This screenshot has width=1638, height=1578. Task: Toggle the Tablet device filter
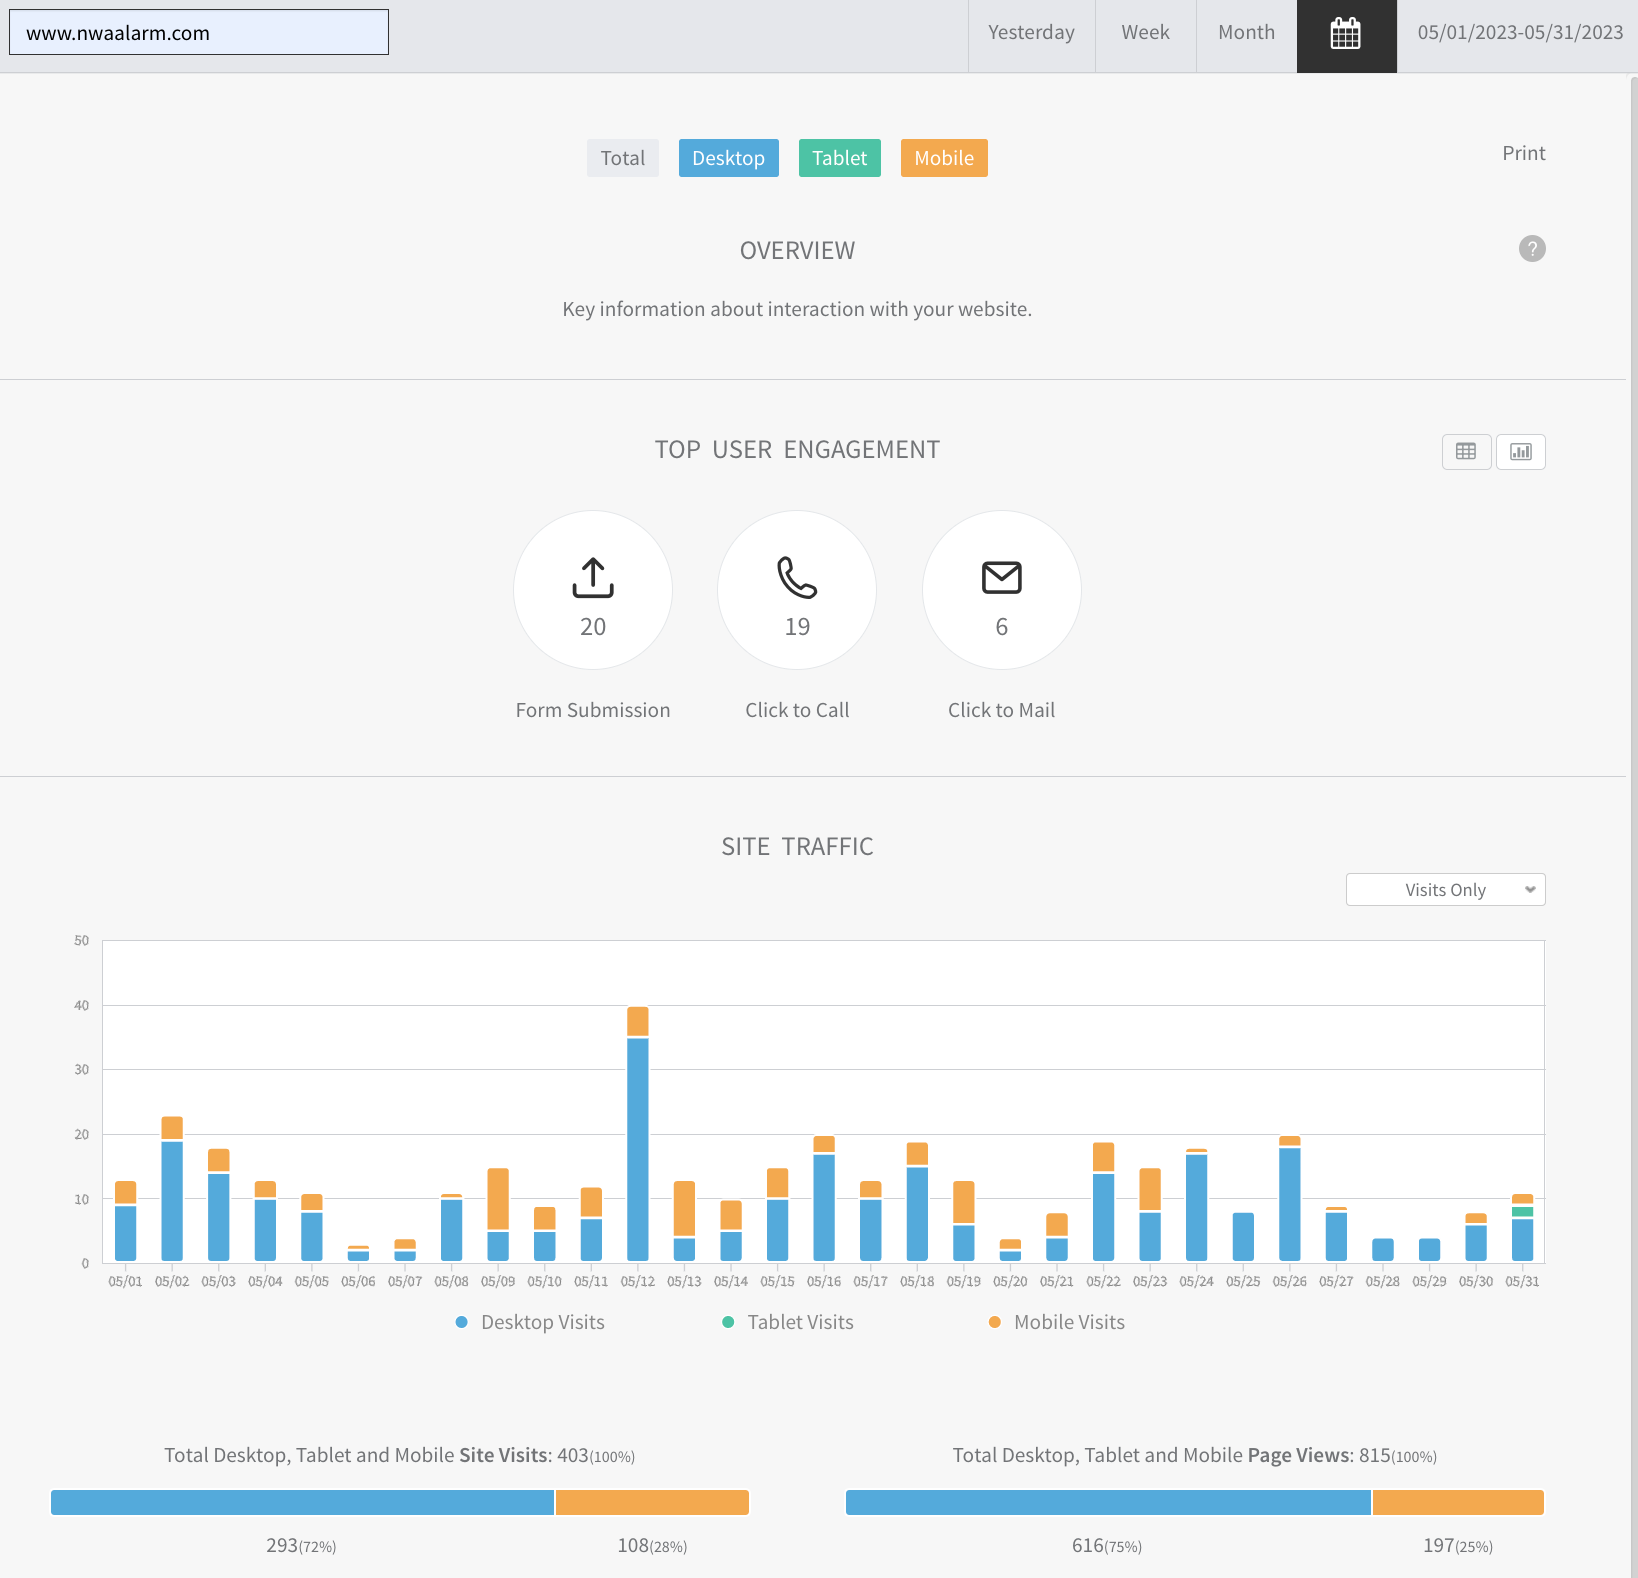(839, 158)
